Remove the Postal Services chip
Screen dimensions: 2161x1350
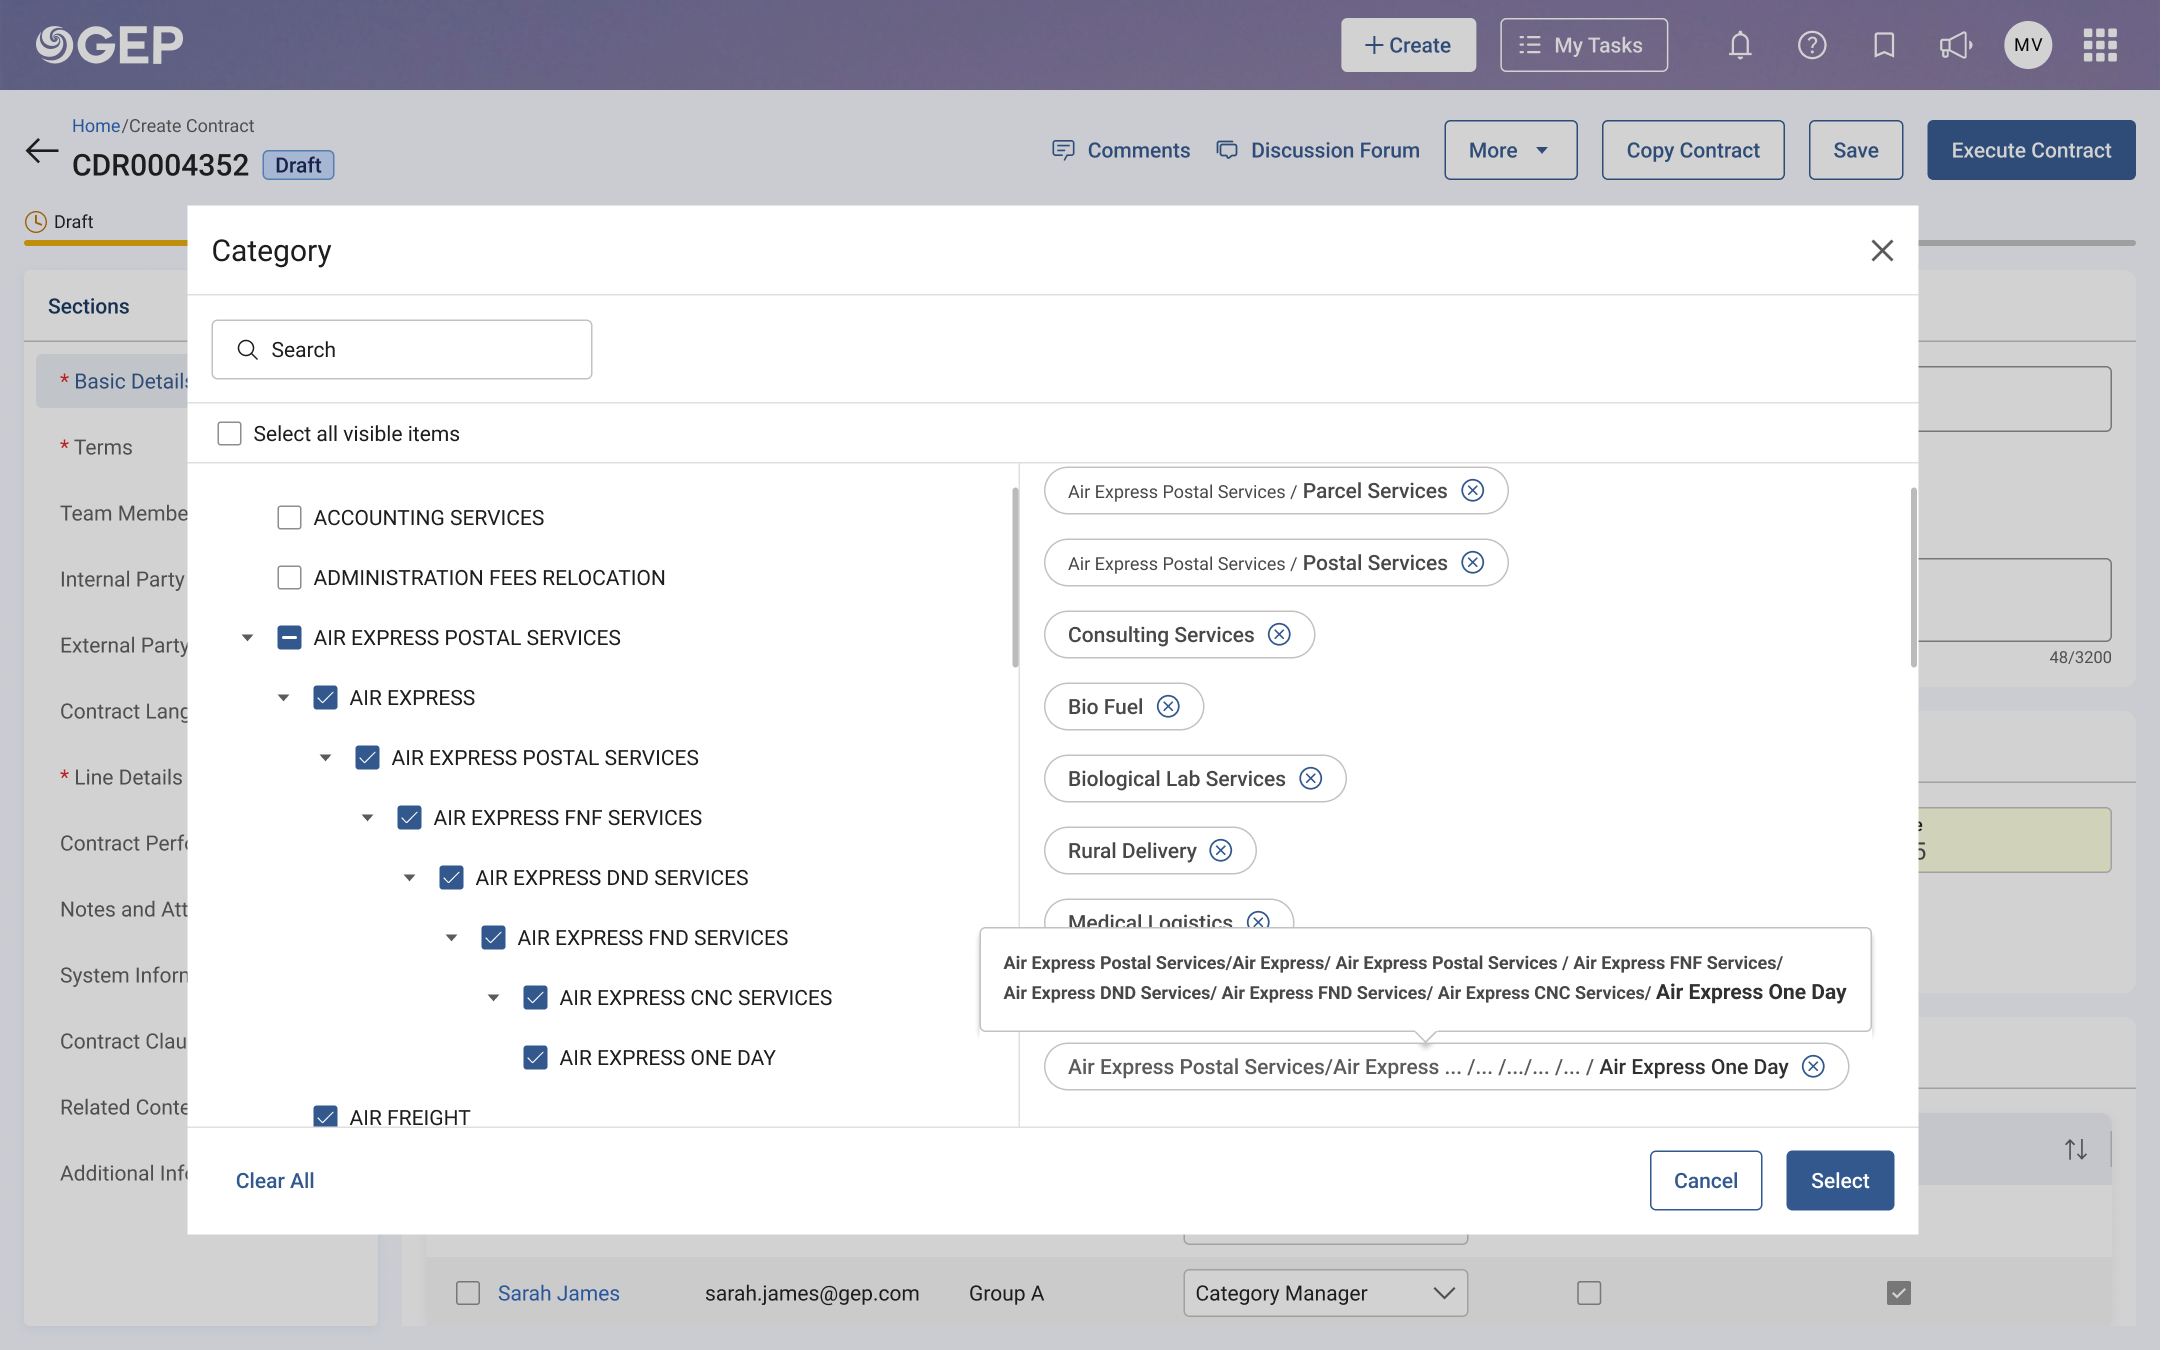(1473, 563)
